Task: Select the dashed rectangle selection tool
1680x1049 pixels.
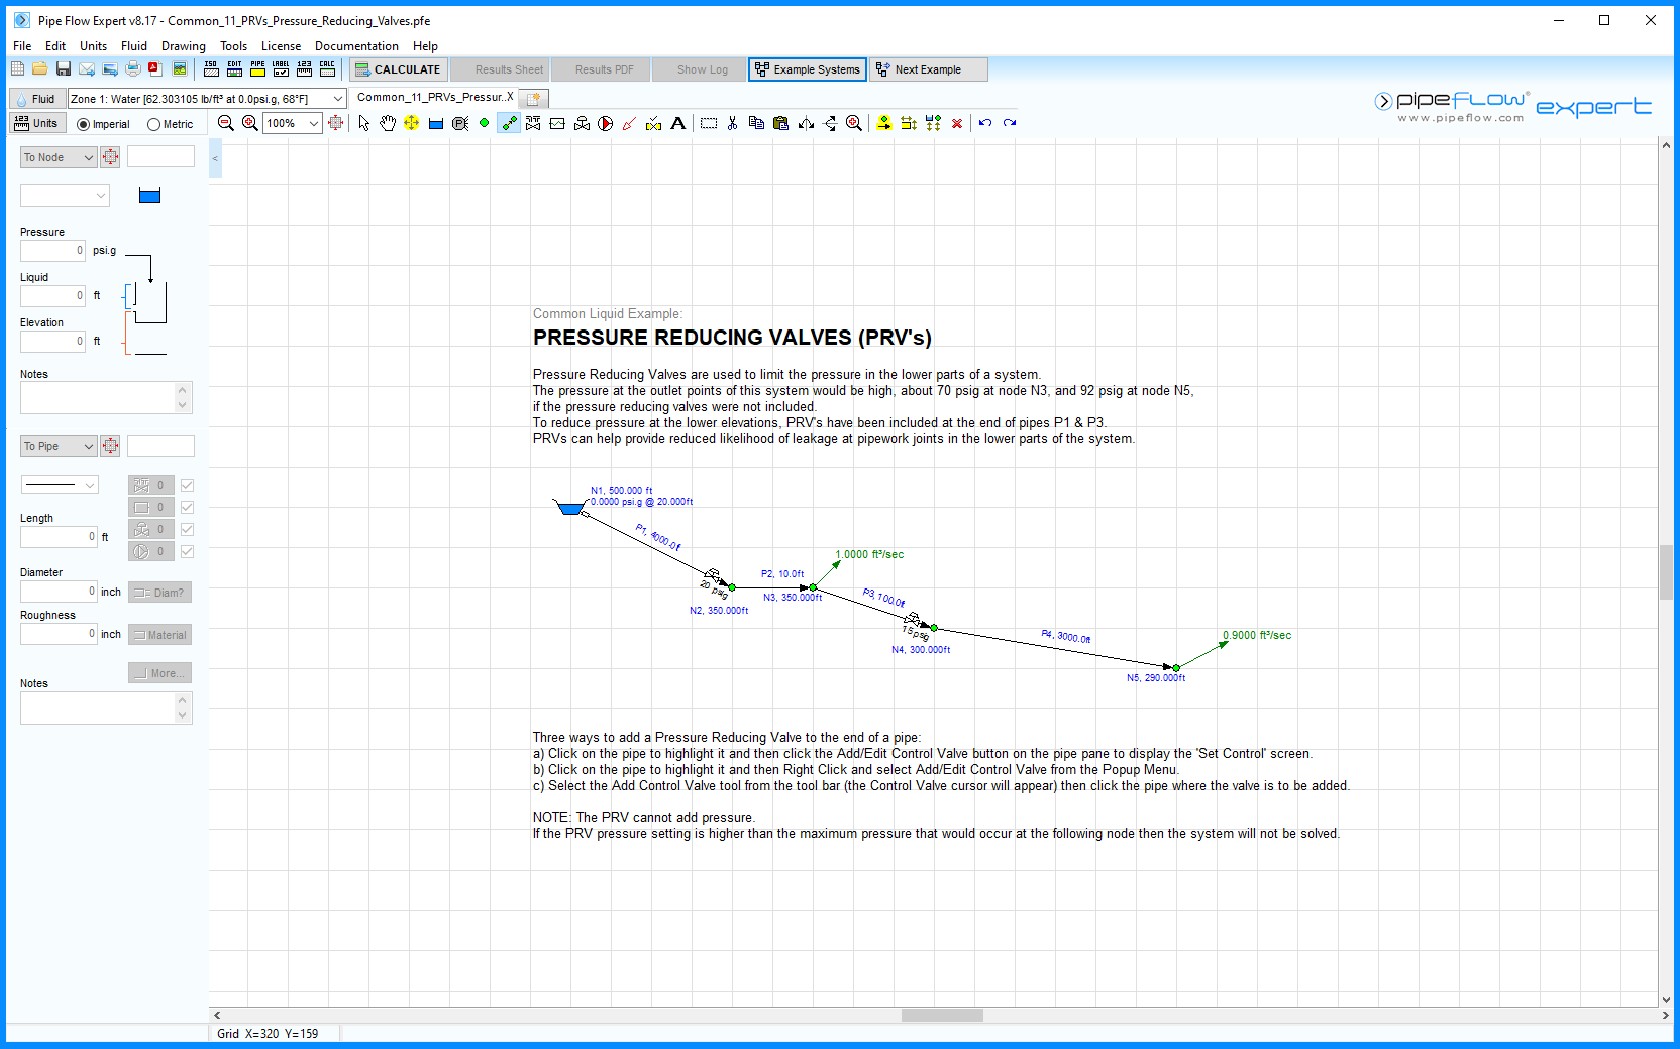Action: (x=709, y=123)
